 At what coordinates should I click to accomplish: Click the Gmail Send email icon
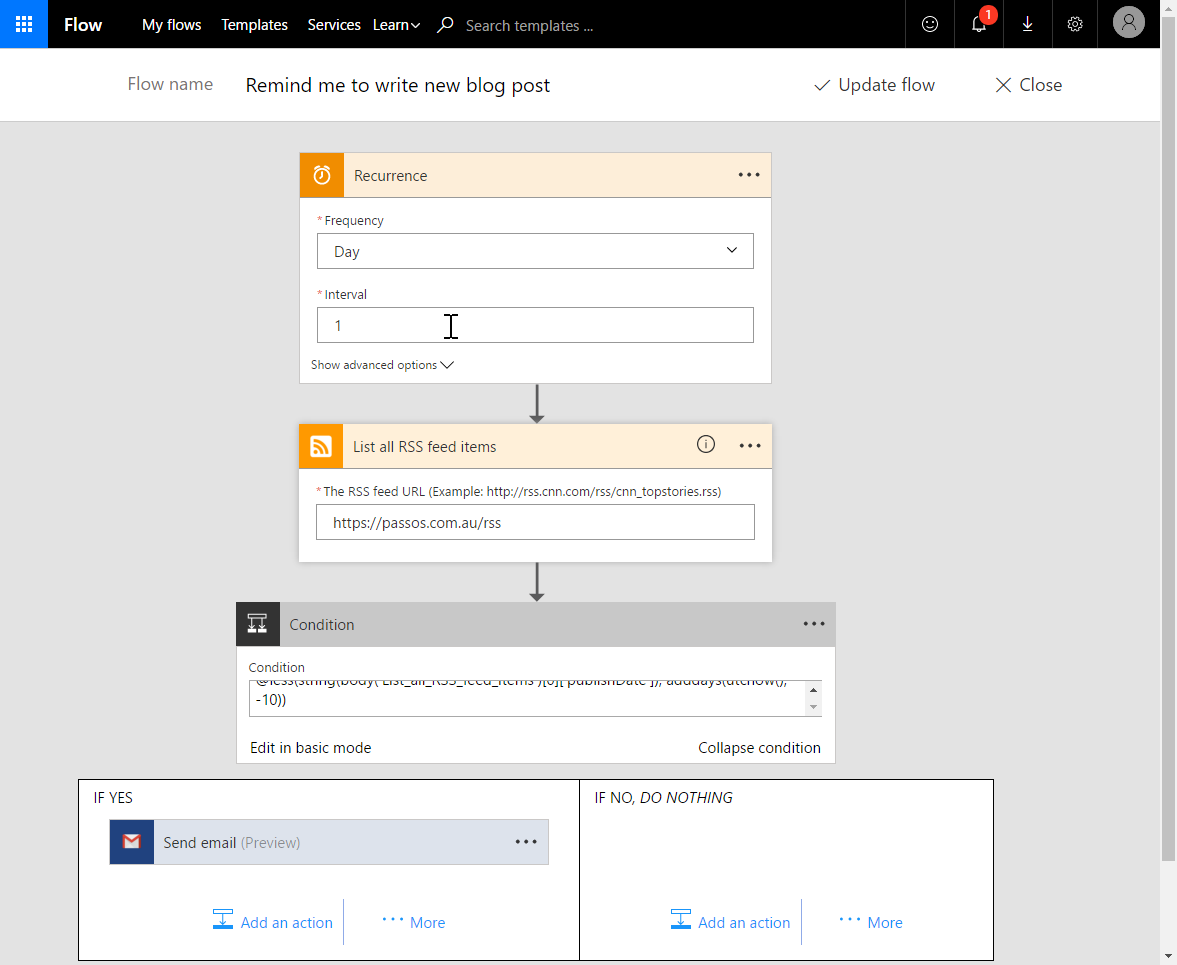[x=132, y=842]
